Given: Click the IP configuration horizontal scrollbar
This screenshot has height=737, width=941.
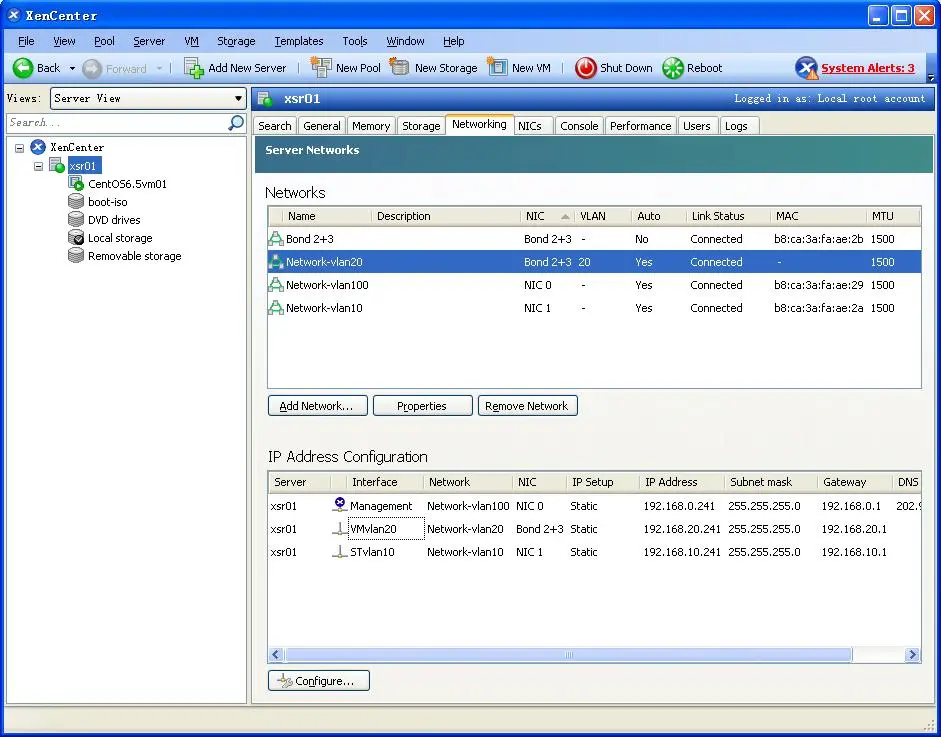Looking at the screenshot, I should pos(568,655).
